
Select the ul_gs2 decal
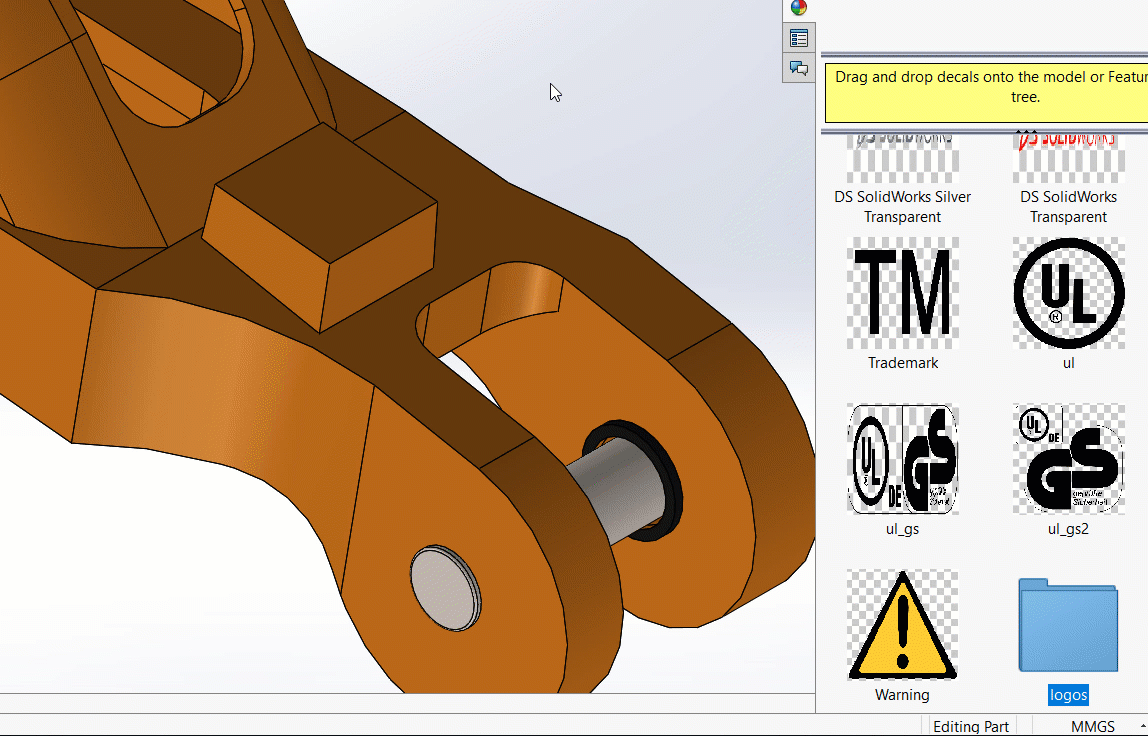click(1067, 459)
